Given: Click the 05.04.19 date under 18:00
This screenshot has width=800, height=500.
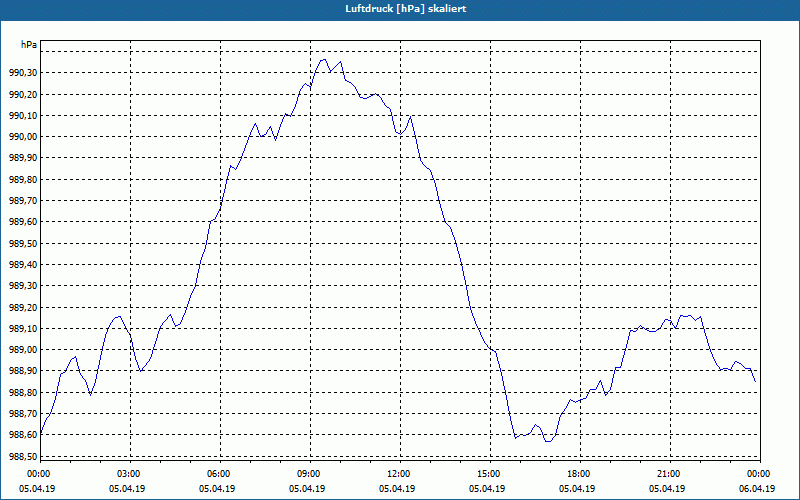Looking at the screenshot, I should pyautogui.click(x=577, y=489).
